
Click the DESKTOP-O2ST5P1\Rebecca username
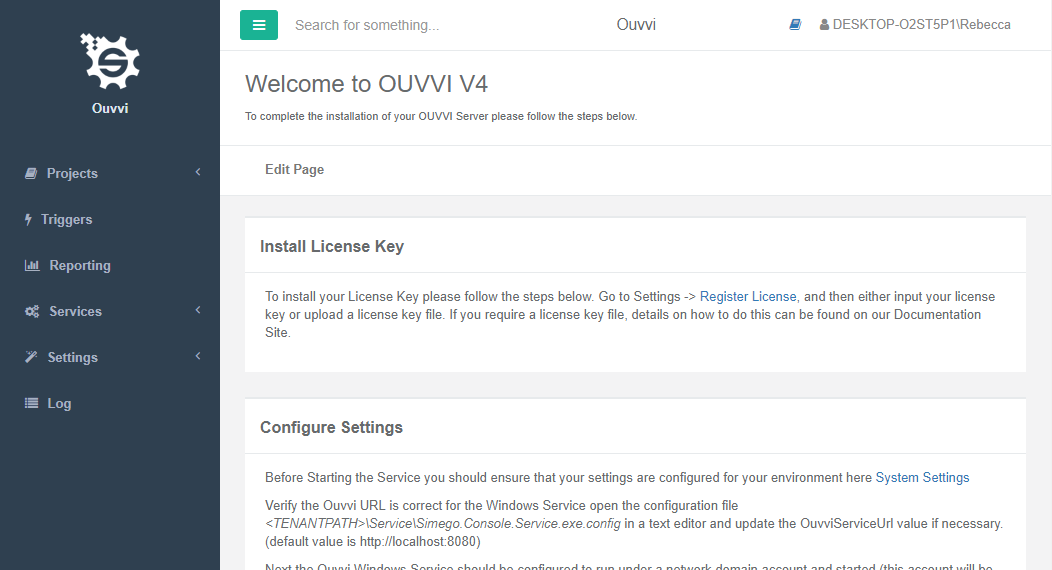click(x=922, y=25)
